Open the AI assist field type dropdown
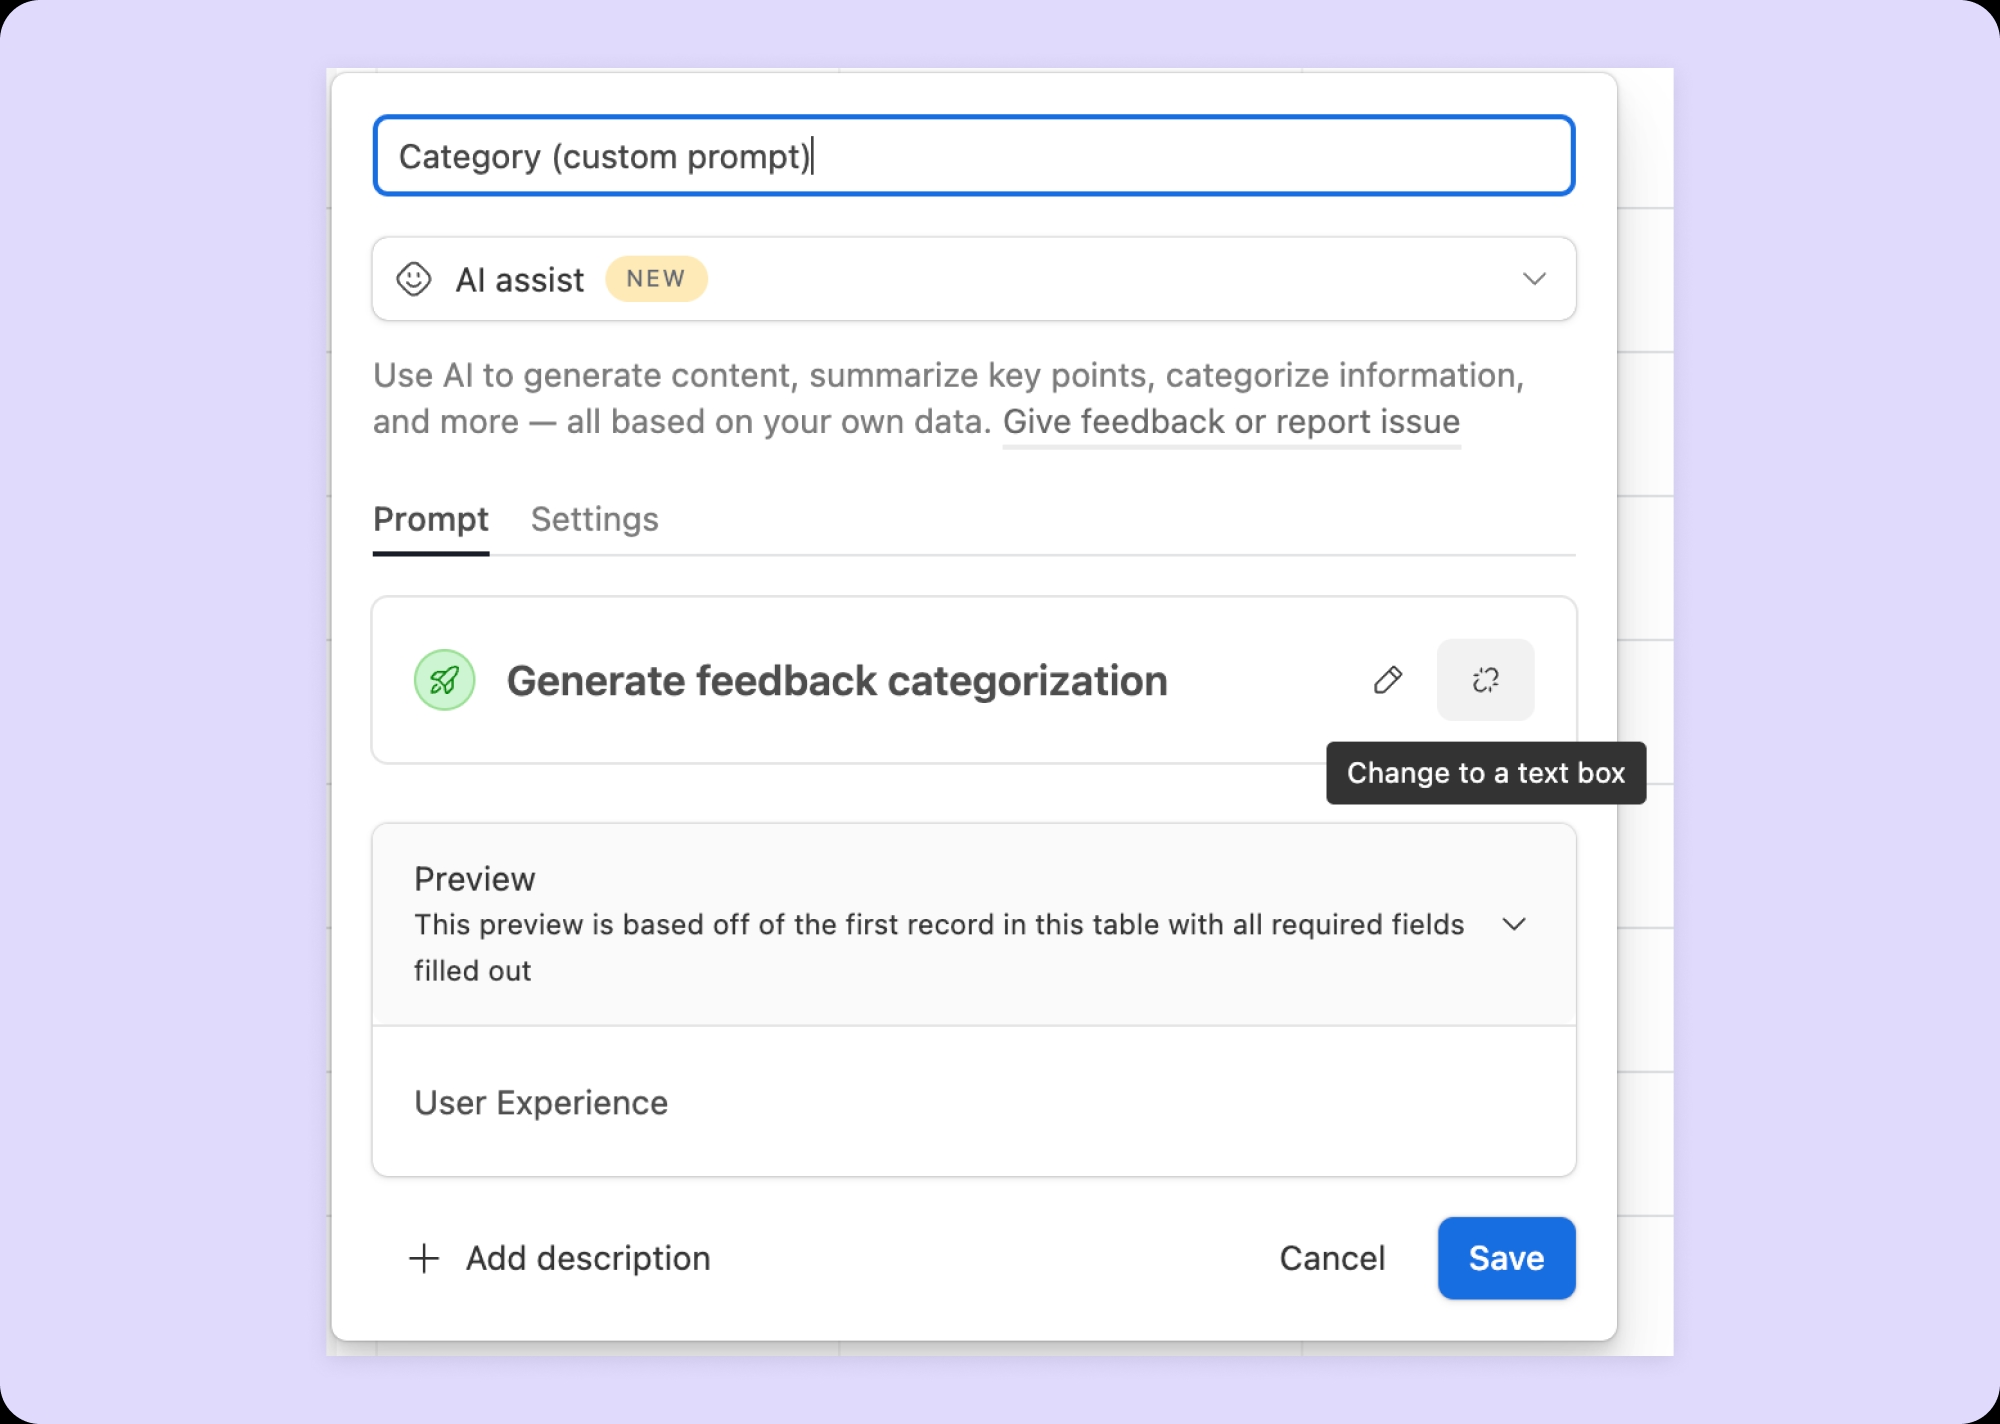Screen dimensions: 2000x1424 (974, 279)
